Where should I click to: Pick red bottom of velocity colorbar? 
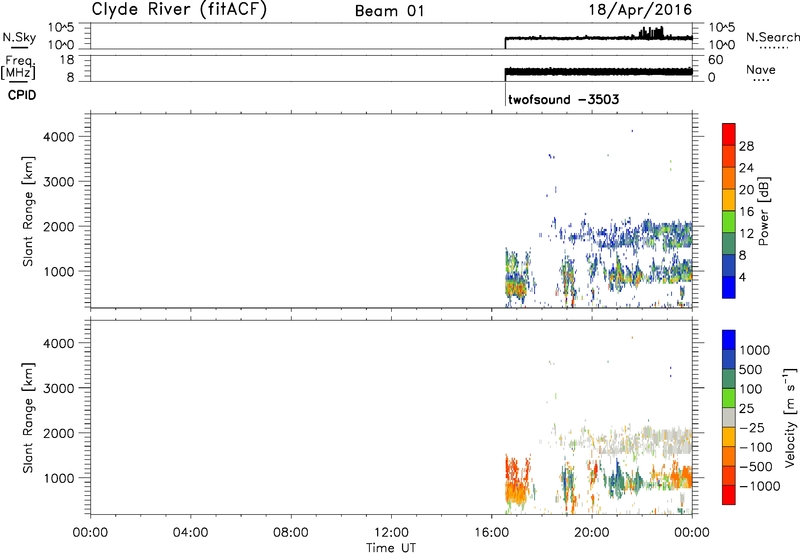tap(729, 495)
